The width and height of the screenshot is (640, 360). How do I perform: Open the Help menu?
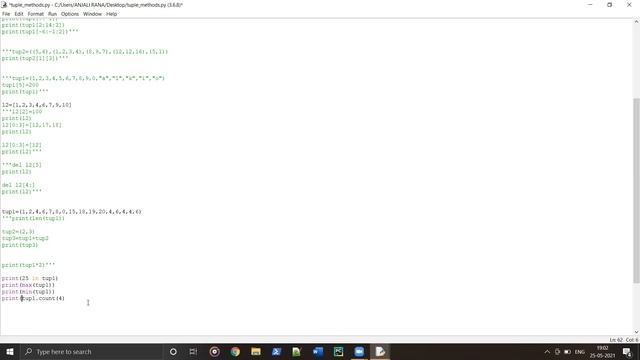click(111, 14)
